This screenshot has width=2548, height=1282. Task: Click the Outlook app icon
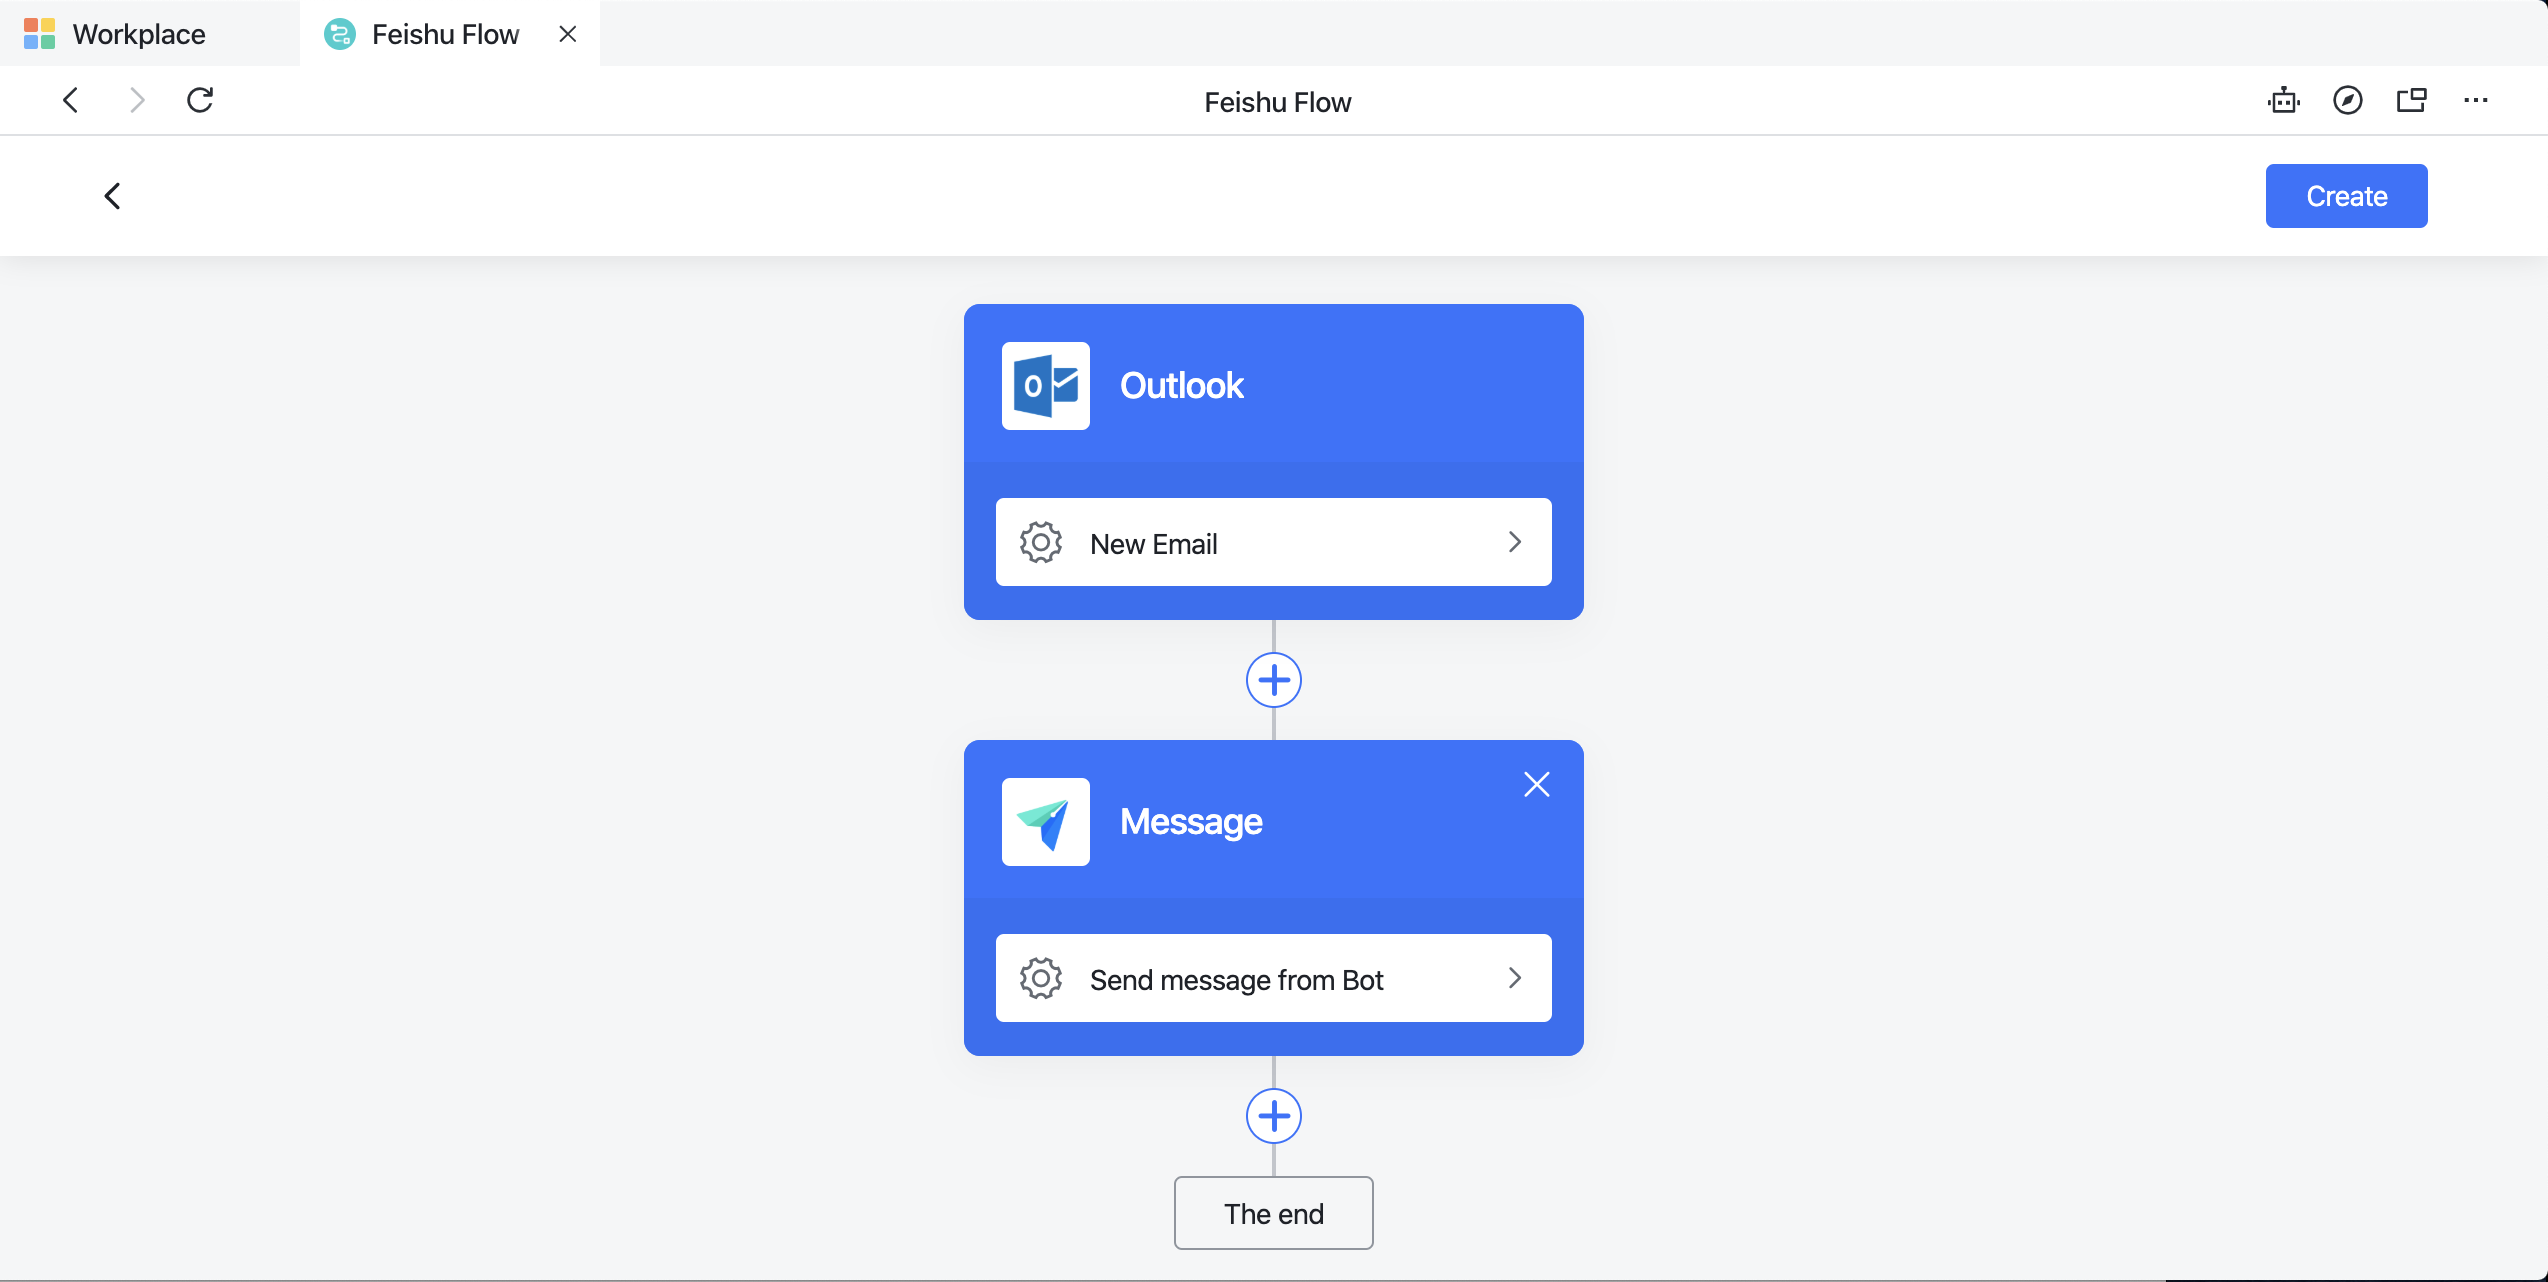(1046, 386)
